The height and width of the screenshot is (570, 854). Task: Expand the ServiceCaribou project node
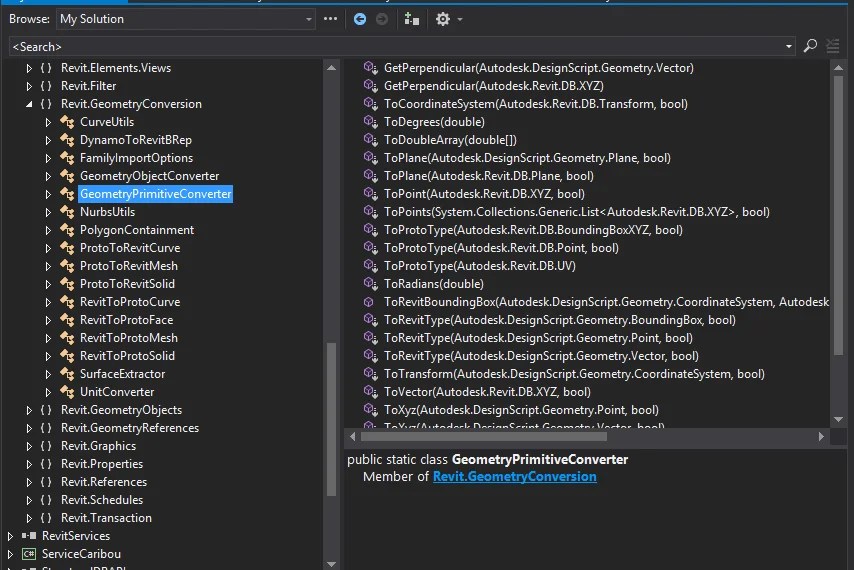tap(10, 554)
